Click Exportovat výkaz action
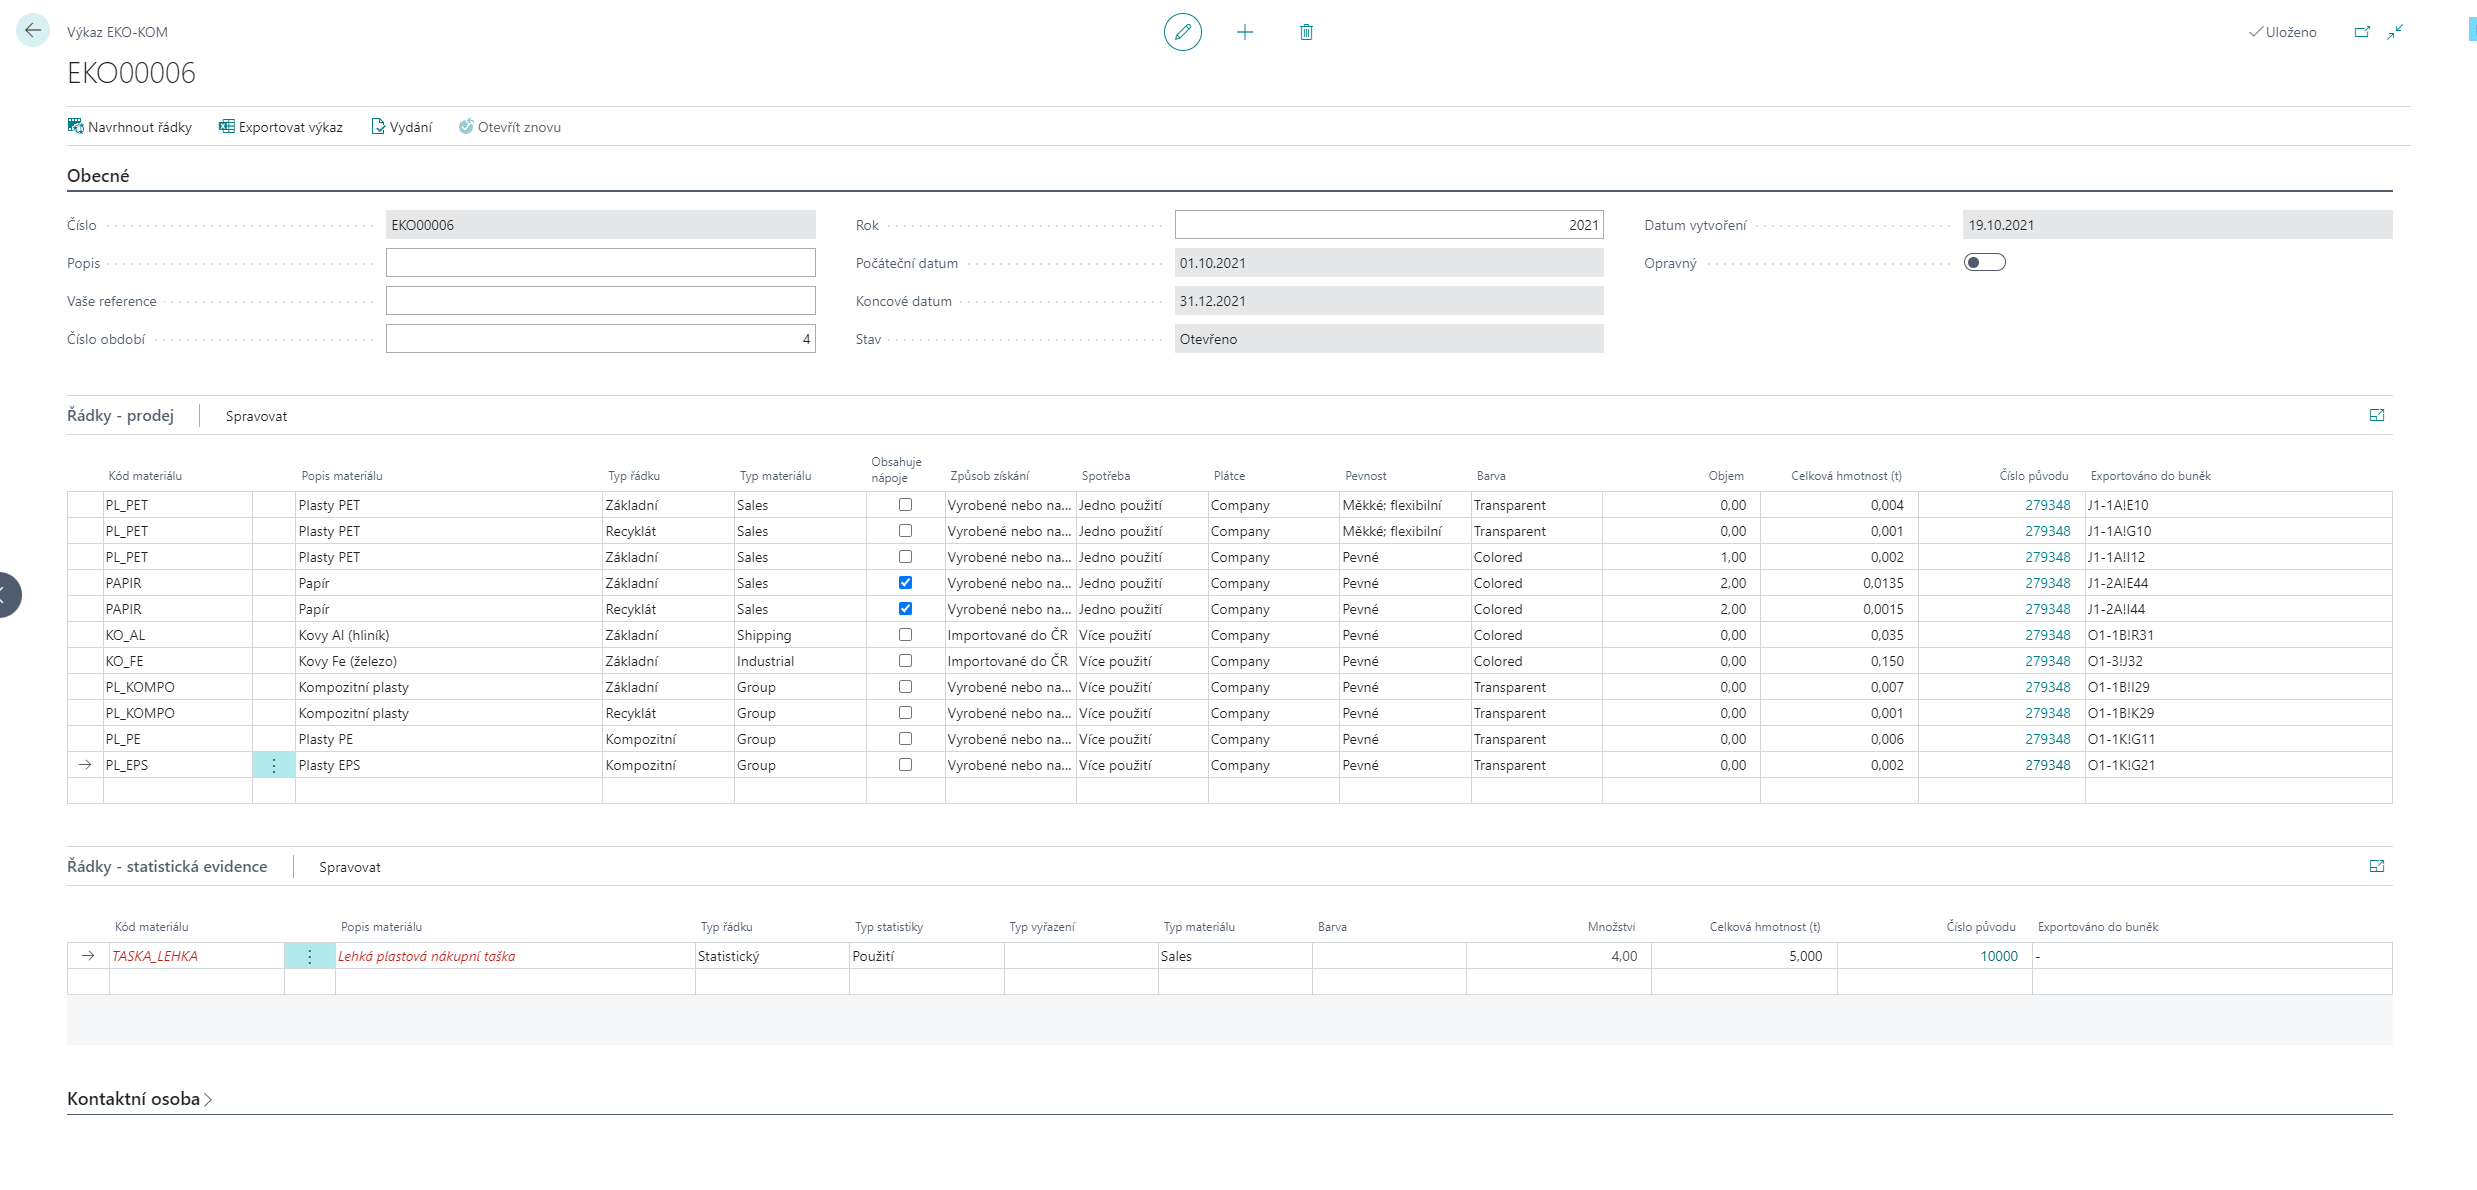Screen dimensions: 2477x1190 (281, 127)
